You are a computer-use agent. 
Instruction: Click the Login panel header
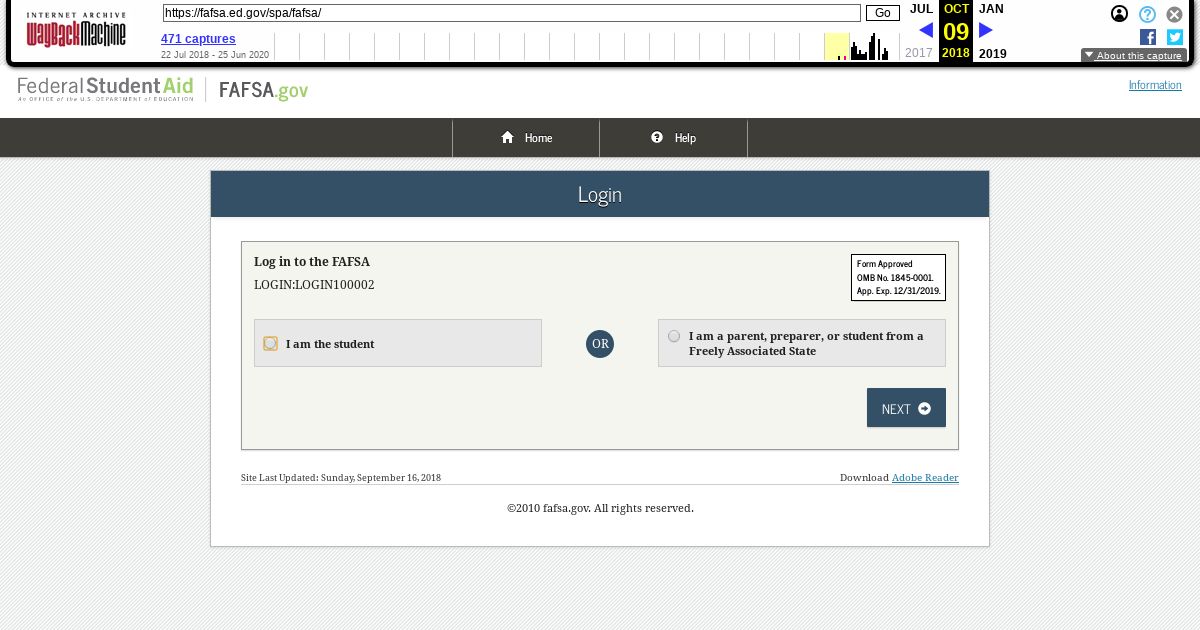[600, 194]
